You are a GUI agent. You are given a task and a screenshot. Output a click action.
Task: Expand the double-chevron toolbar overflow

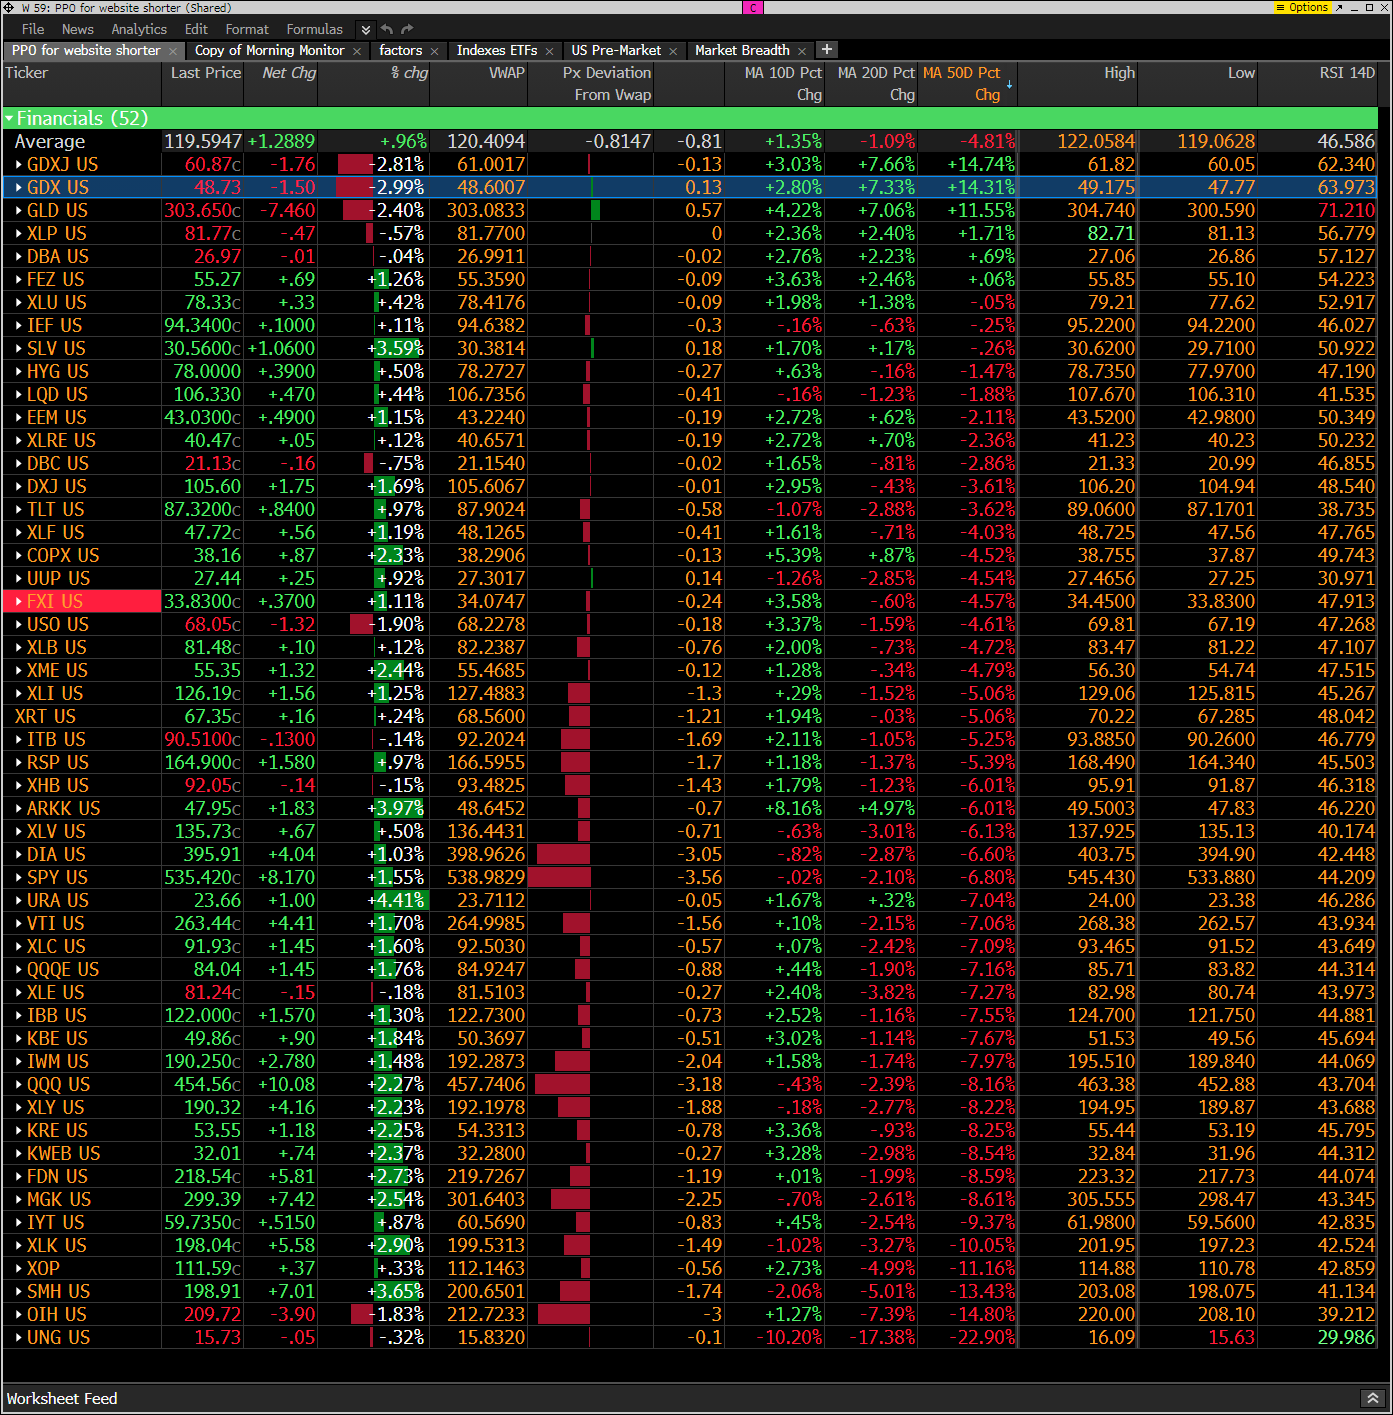366,29
